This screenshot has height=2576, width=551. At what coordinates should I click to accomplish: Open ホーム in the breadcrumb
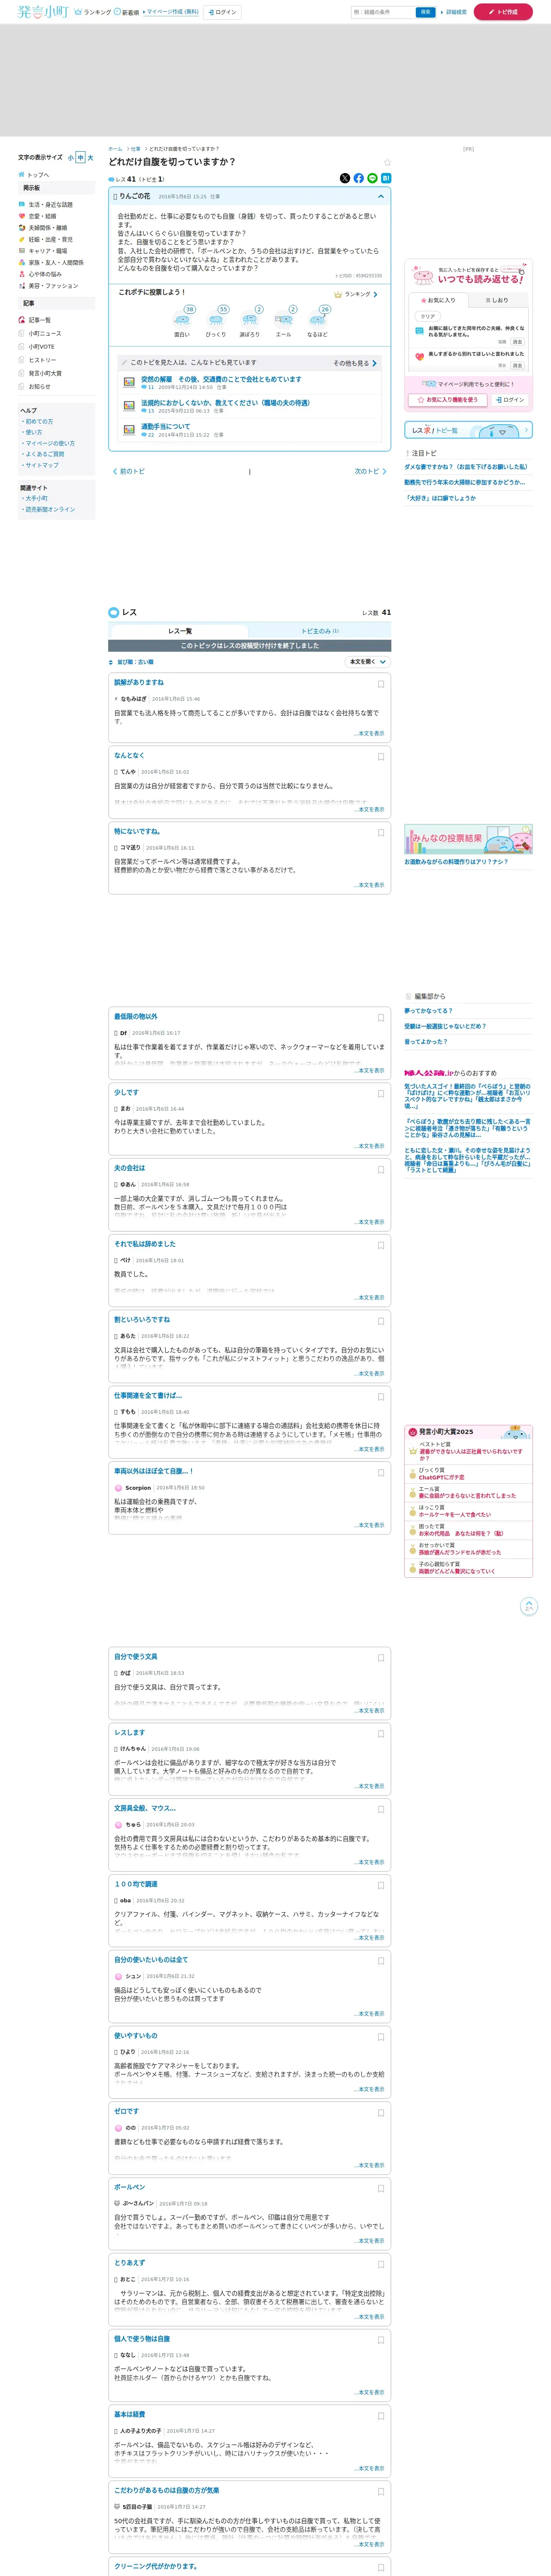click(x=115, y=149)
